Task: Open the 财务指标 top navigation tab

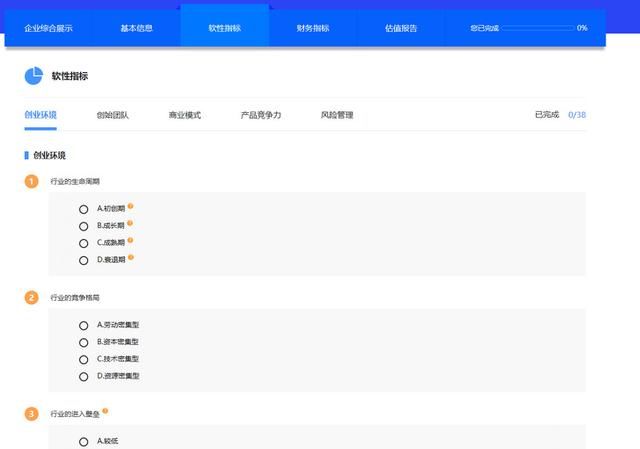Action: [x=313, y=28]
